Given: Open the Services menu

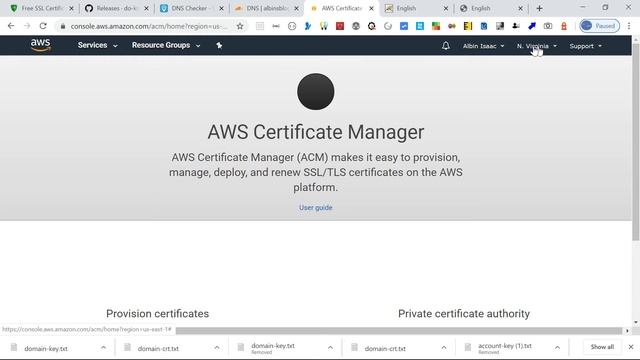Looking at the screenshot, I should pos(98,45).
